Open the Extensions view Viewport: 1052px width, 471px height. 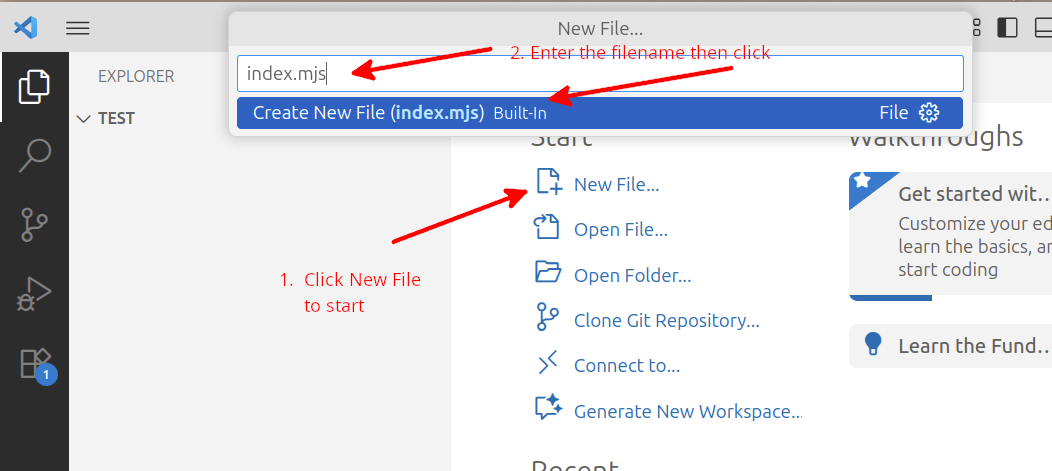click(x=34, y=364)
